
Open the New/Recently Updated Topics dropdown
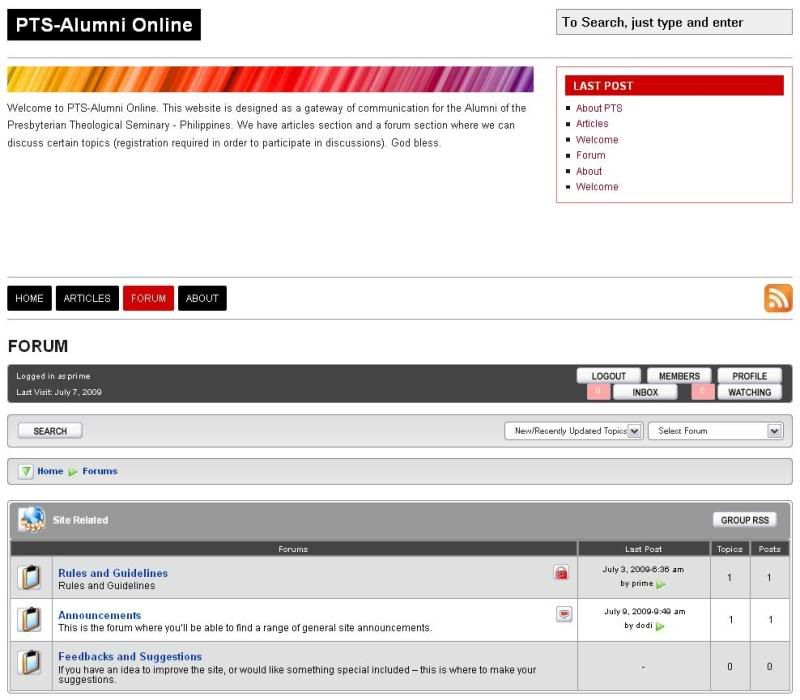[574, 431]
